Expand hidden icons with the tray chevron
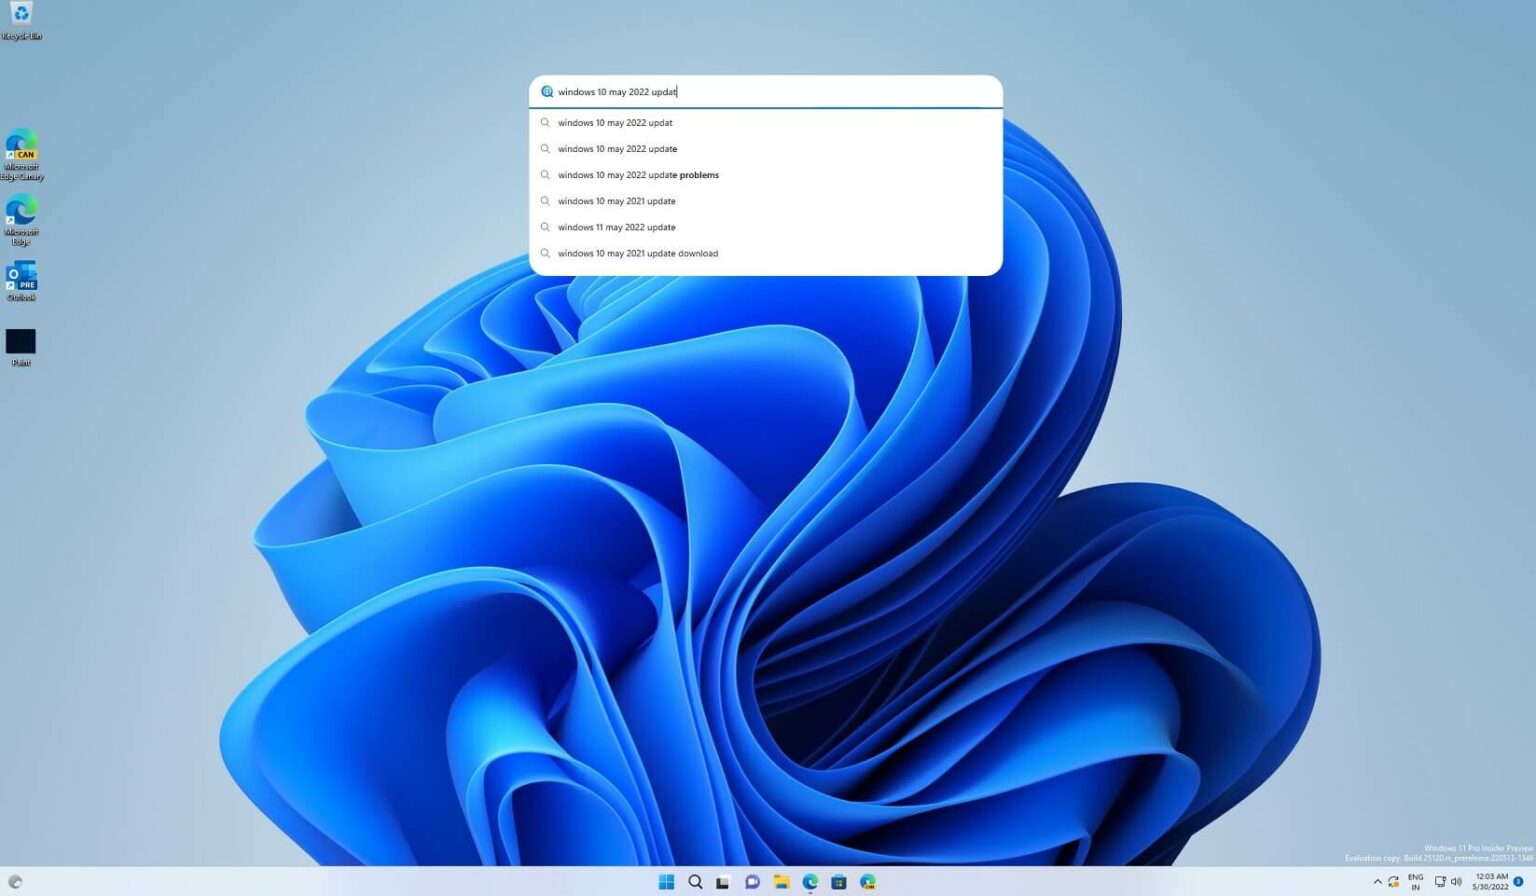 point(1377,881)
